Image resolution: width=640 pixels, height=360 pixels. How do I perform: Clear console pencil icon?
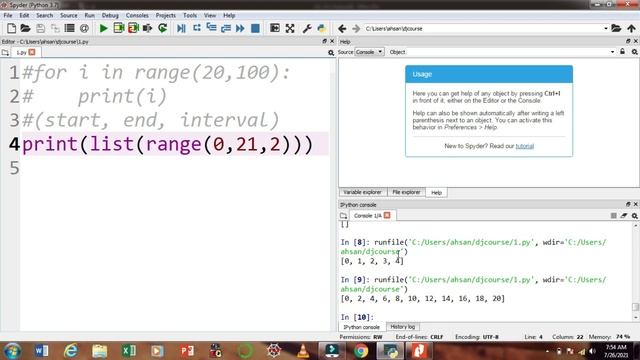[x=624, y=216]
